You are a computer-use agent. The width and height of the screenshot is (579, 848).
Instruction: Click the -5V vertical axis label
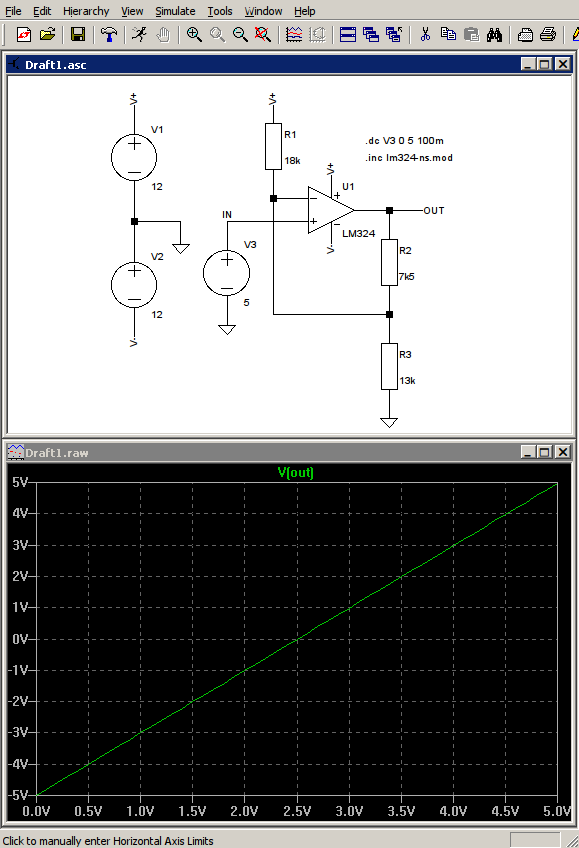pyautogui.click(x=18, y=795)
